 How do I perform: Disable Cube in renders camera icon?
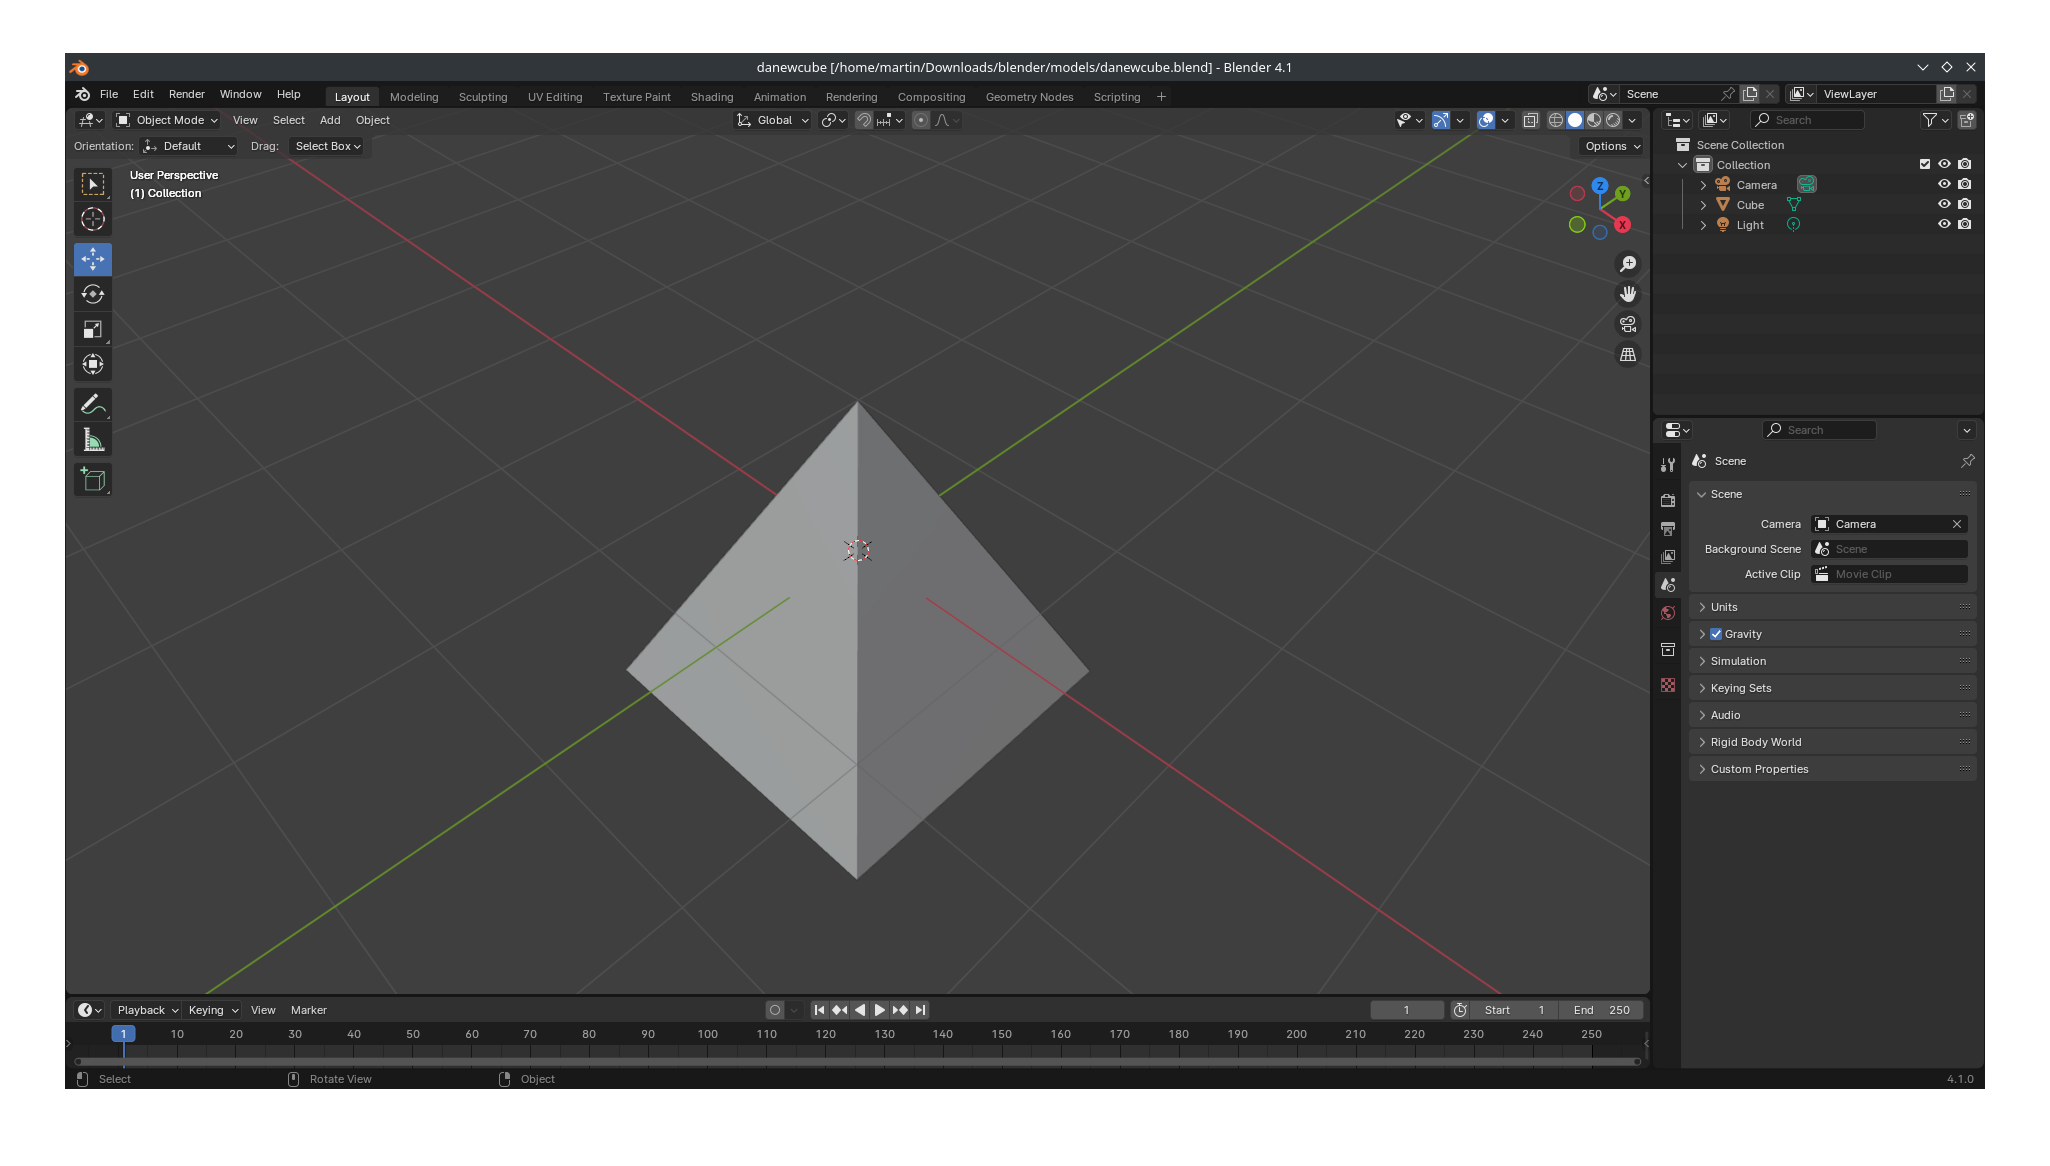coord(1965,204)
